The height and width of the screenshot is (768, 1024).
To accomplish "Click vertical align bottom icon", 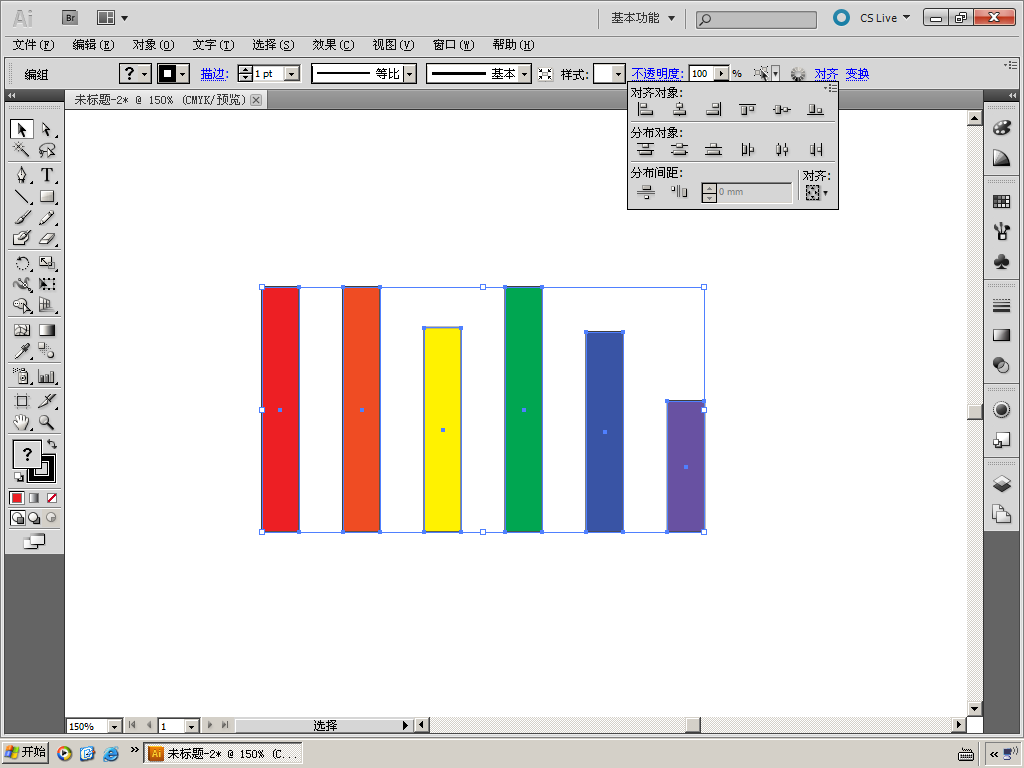I will coord(816,110).
